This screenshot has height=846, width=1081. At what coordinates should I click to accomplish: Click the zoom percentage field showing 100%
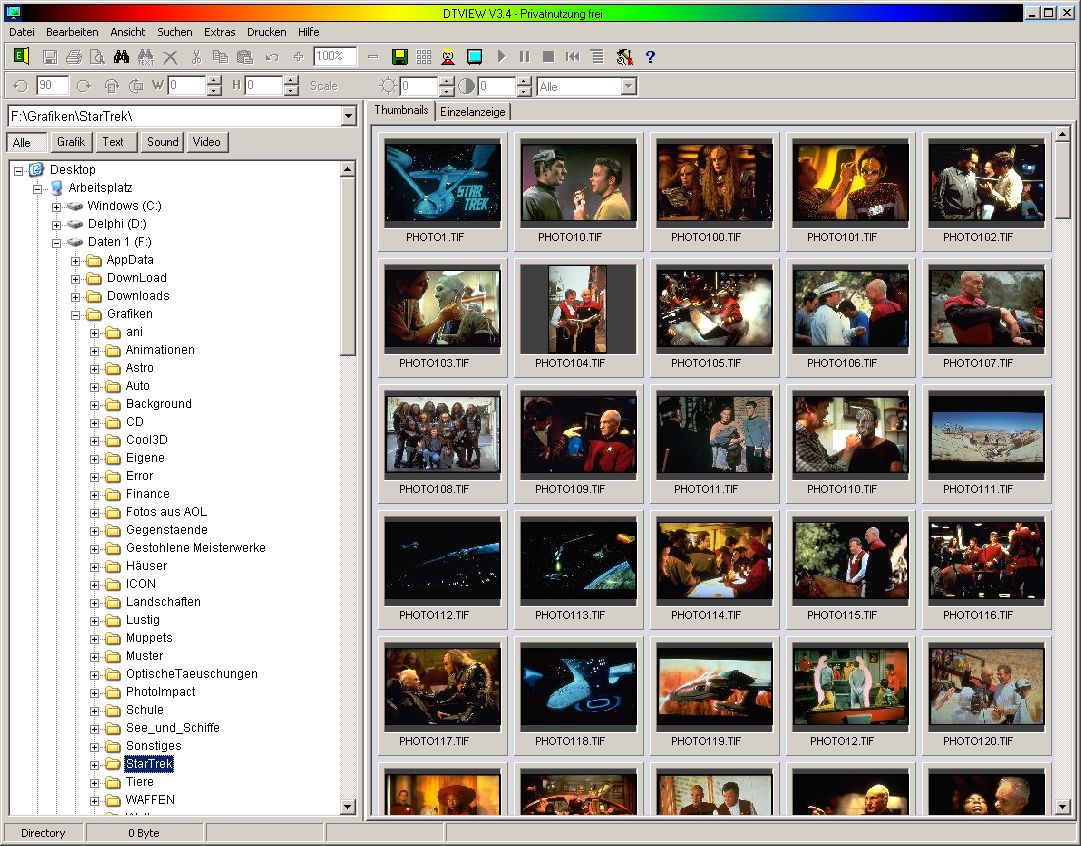coord(335,57)
